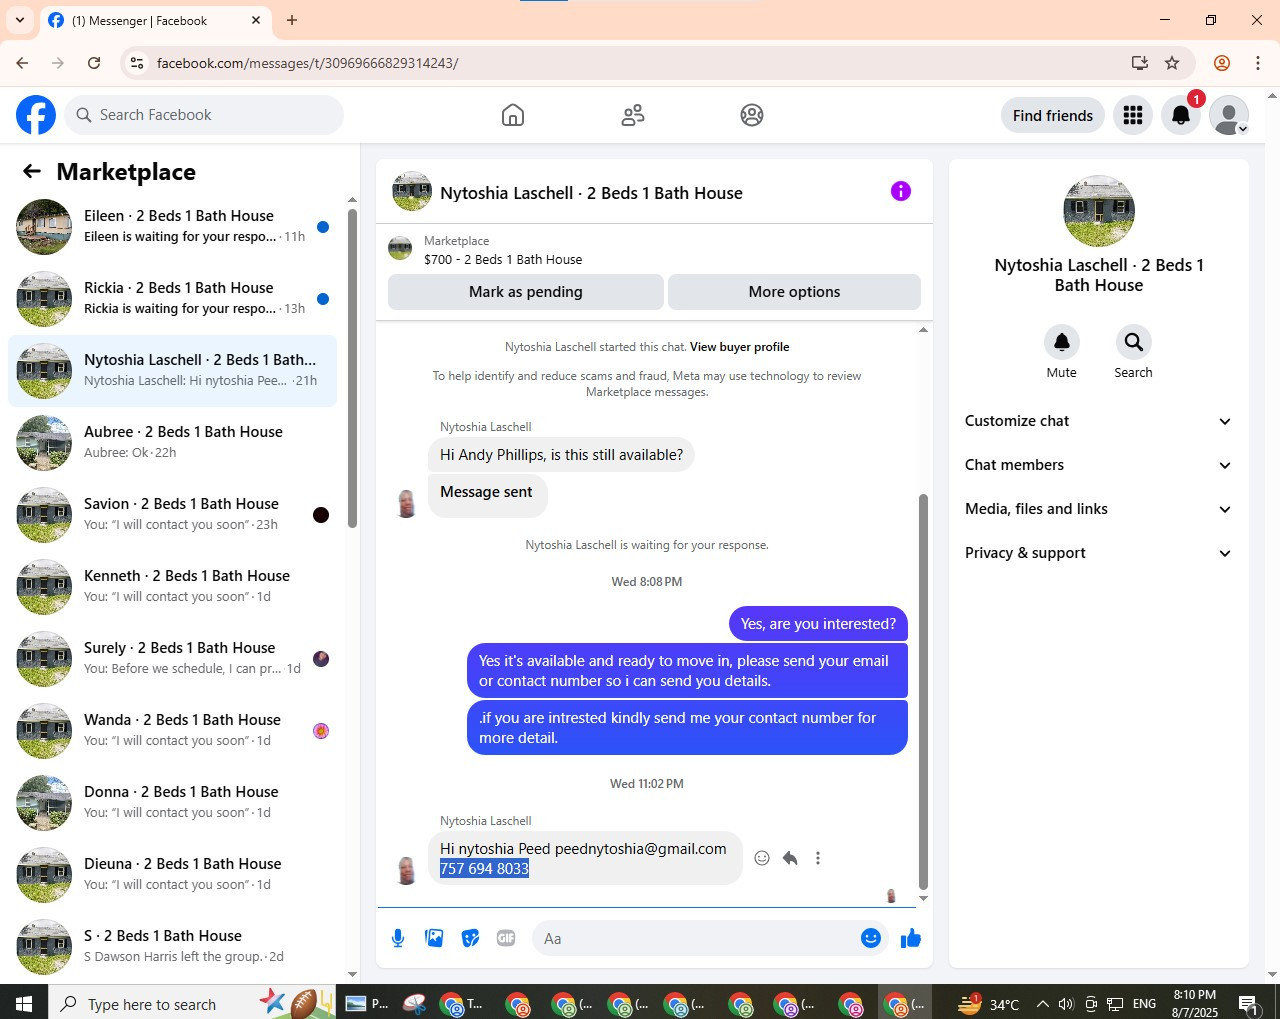The width and height of the screenshot is (1280, 1019).
Task: Open taskbar volume icon
Action: tap(1067, 1004)
